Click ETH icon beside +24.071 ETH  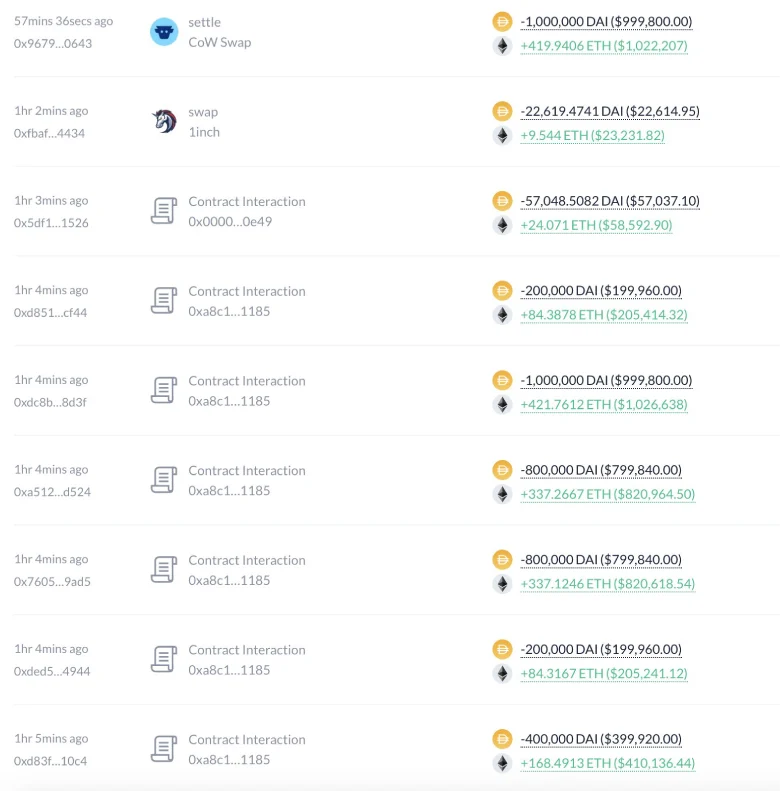click(x=502, y=226)
